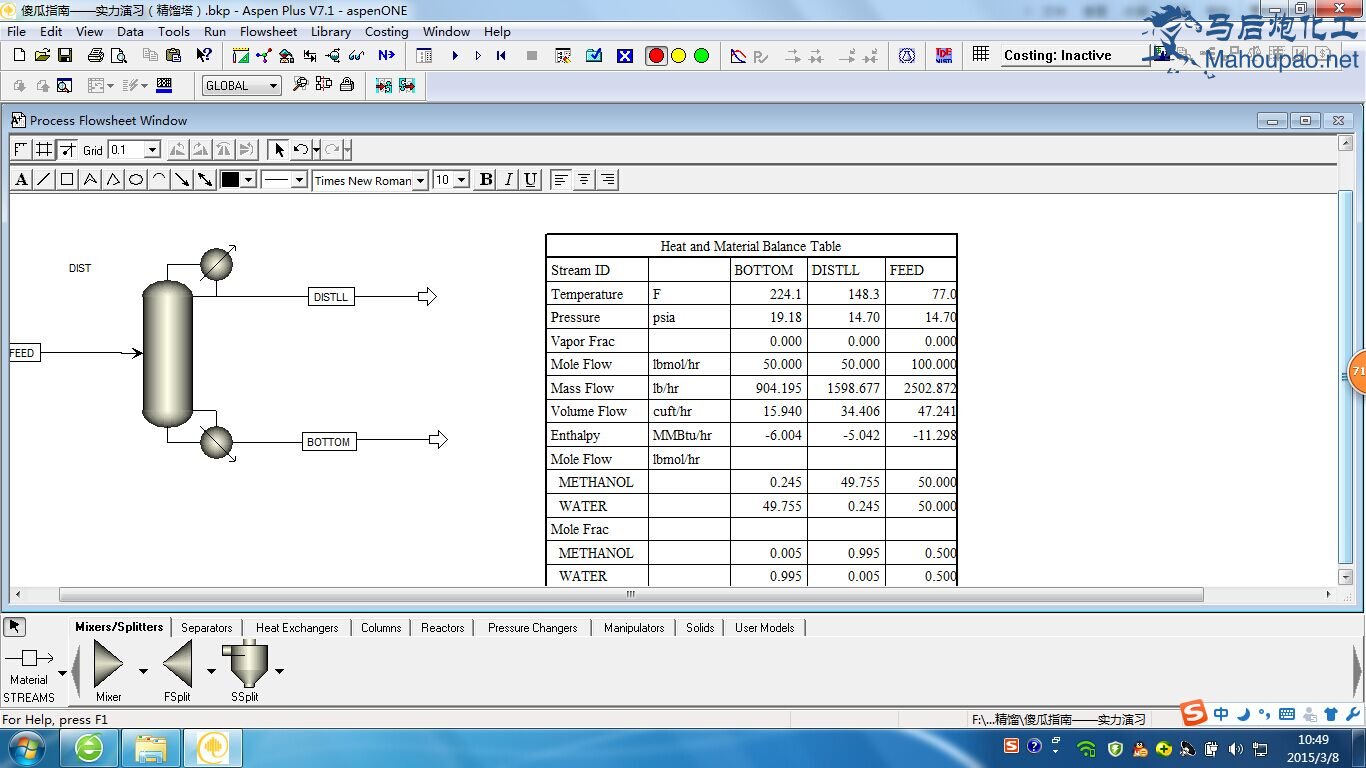Click the BOTTOM stream label
This screenshot has height=768, width=1366.
[329, 442]
